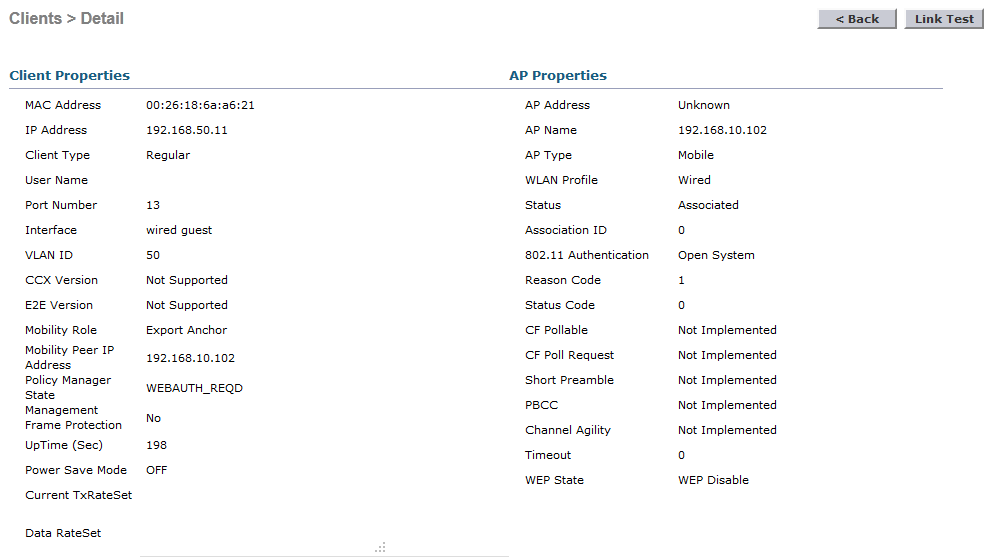Viewport: 990px width, 559px height.
Task: Click the AP Properties section header
Action: coord(558,75)
